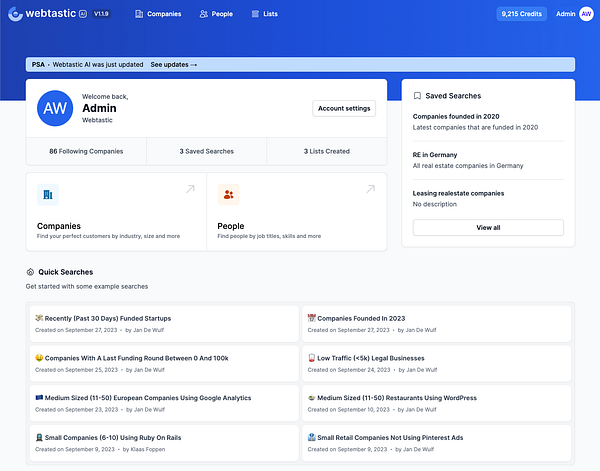The height and width of the screenshot is (471, 600).
Task: Run Last Funding Round Between 0 And 100k search
Action: tap(164, 363)
